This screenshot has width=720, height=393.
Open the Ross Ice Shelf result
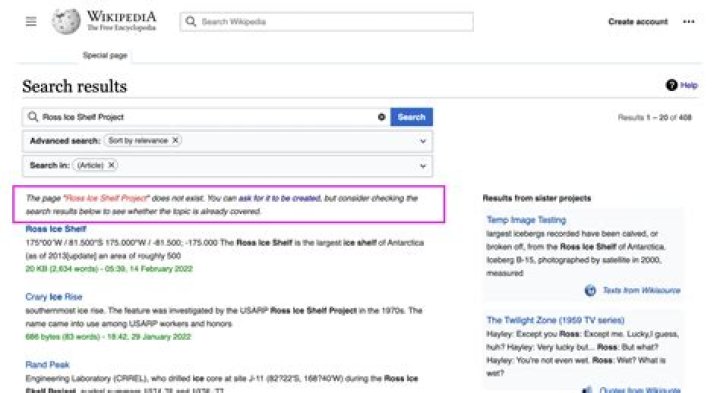tap(56, 229)
